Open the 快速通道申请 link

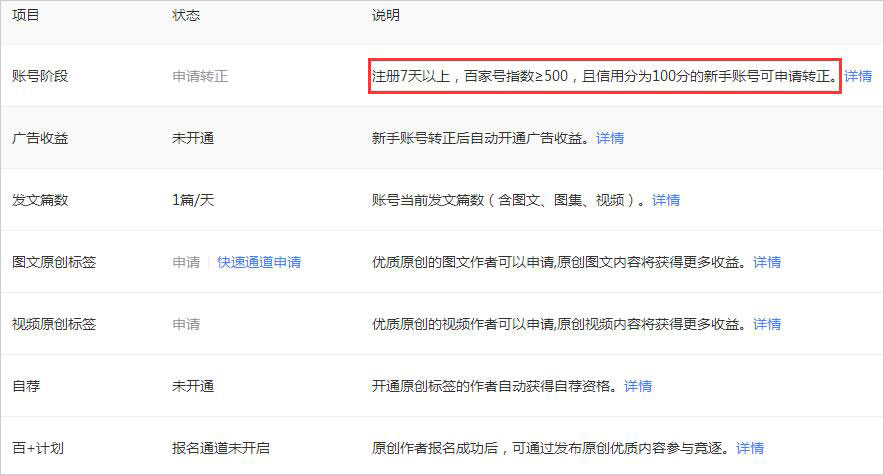[x=259, y=262]
